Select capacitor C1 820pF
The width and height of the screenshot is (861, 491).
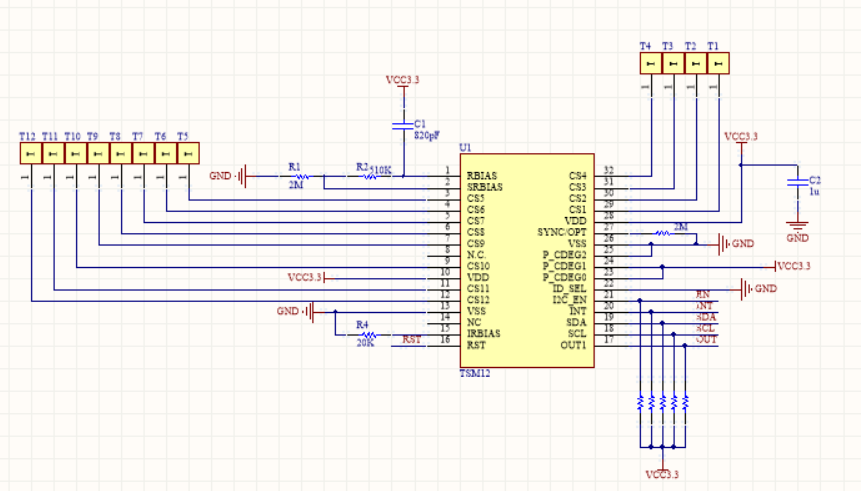[403, 126]
